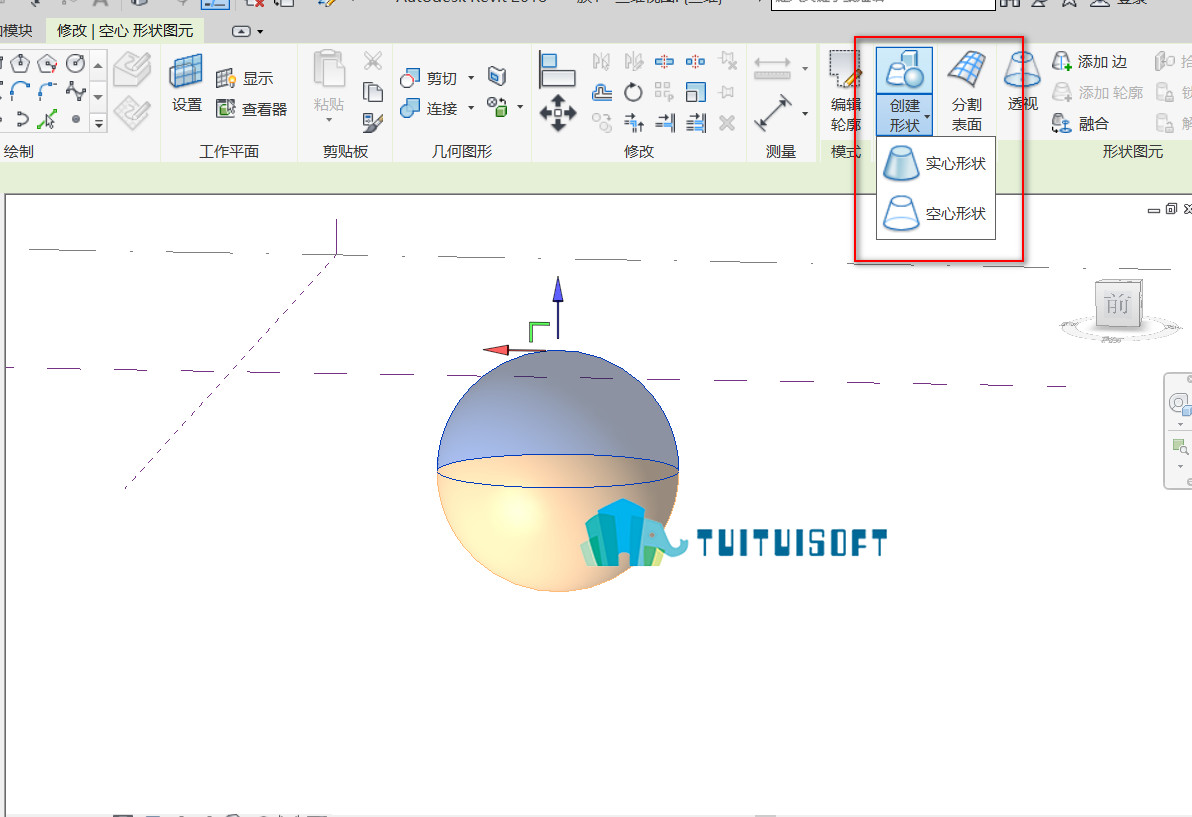The width and height of the screenshot is (1192, 817).
Task: Restore down the view window
Action: pos(1171,209)
